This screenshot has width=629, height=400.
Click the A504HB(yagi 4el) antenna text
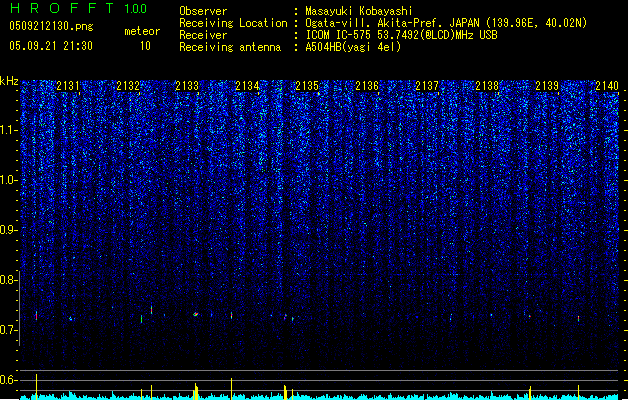click(x=353, y=47)
